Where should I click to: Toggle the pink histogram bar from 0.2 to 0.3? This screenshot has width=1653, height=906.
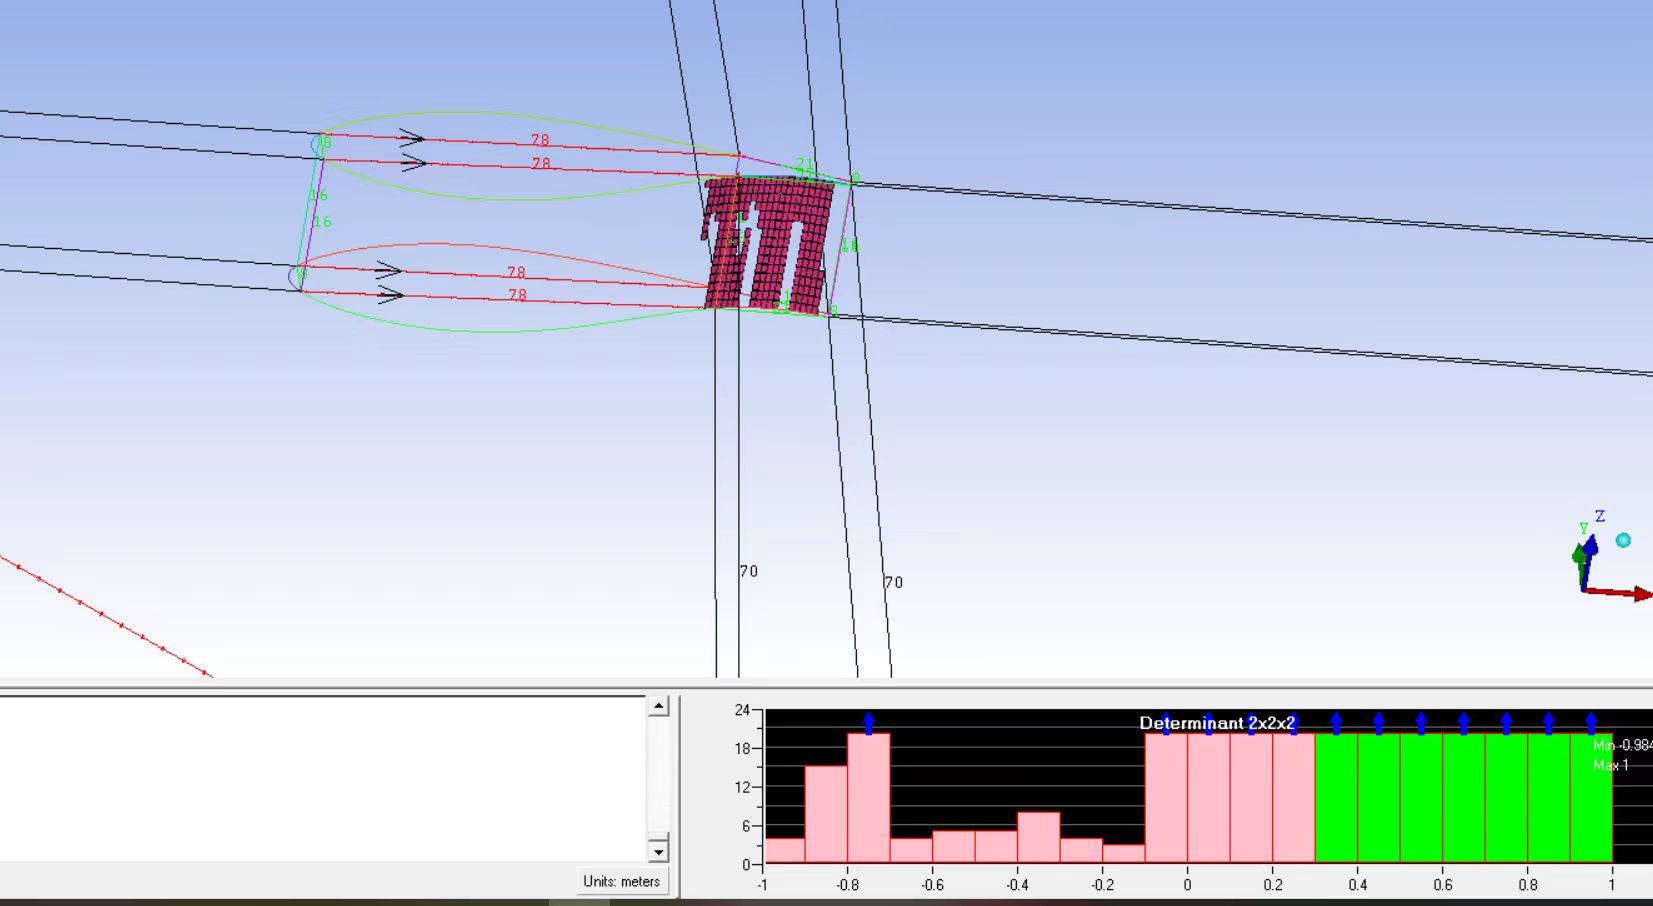(1293, 798)
